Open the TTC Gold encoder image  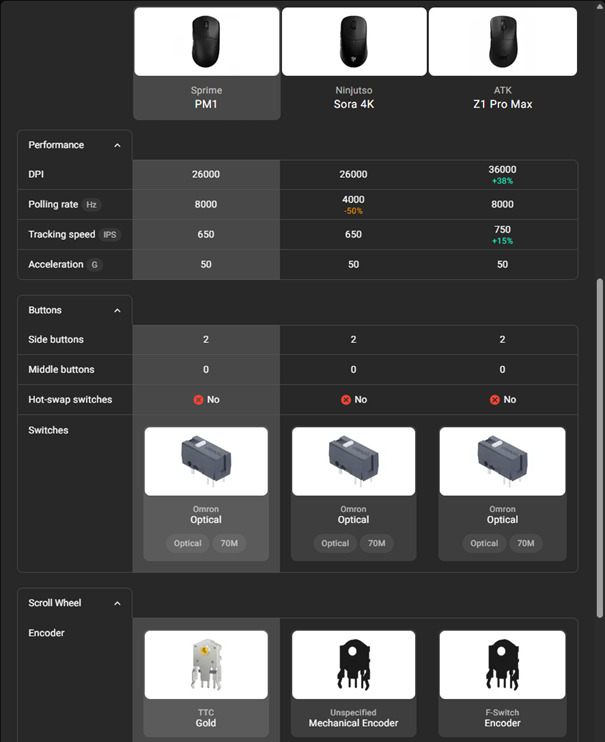(x=206, y=664)
